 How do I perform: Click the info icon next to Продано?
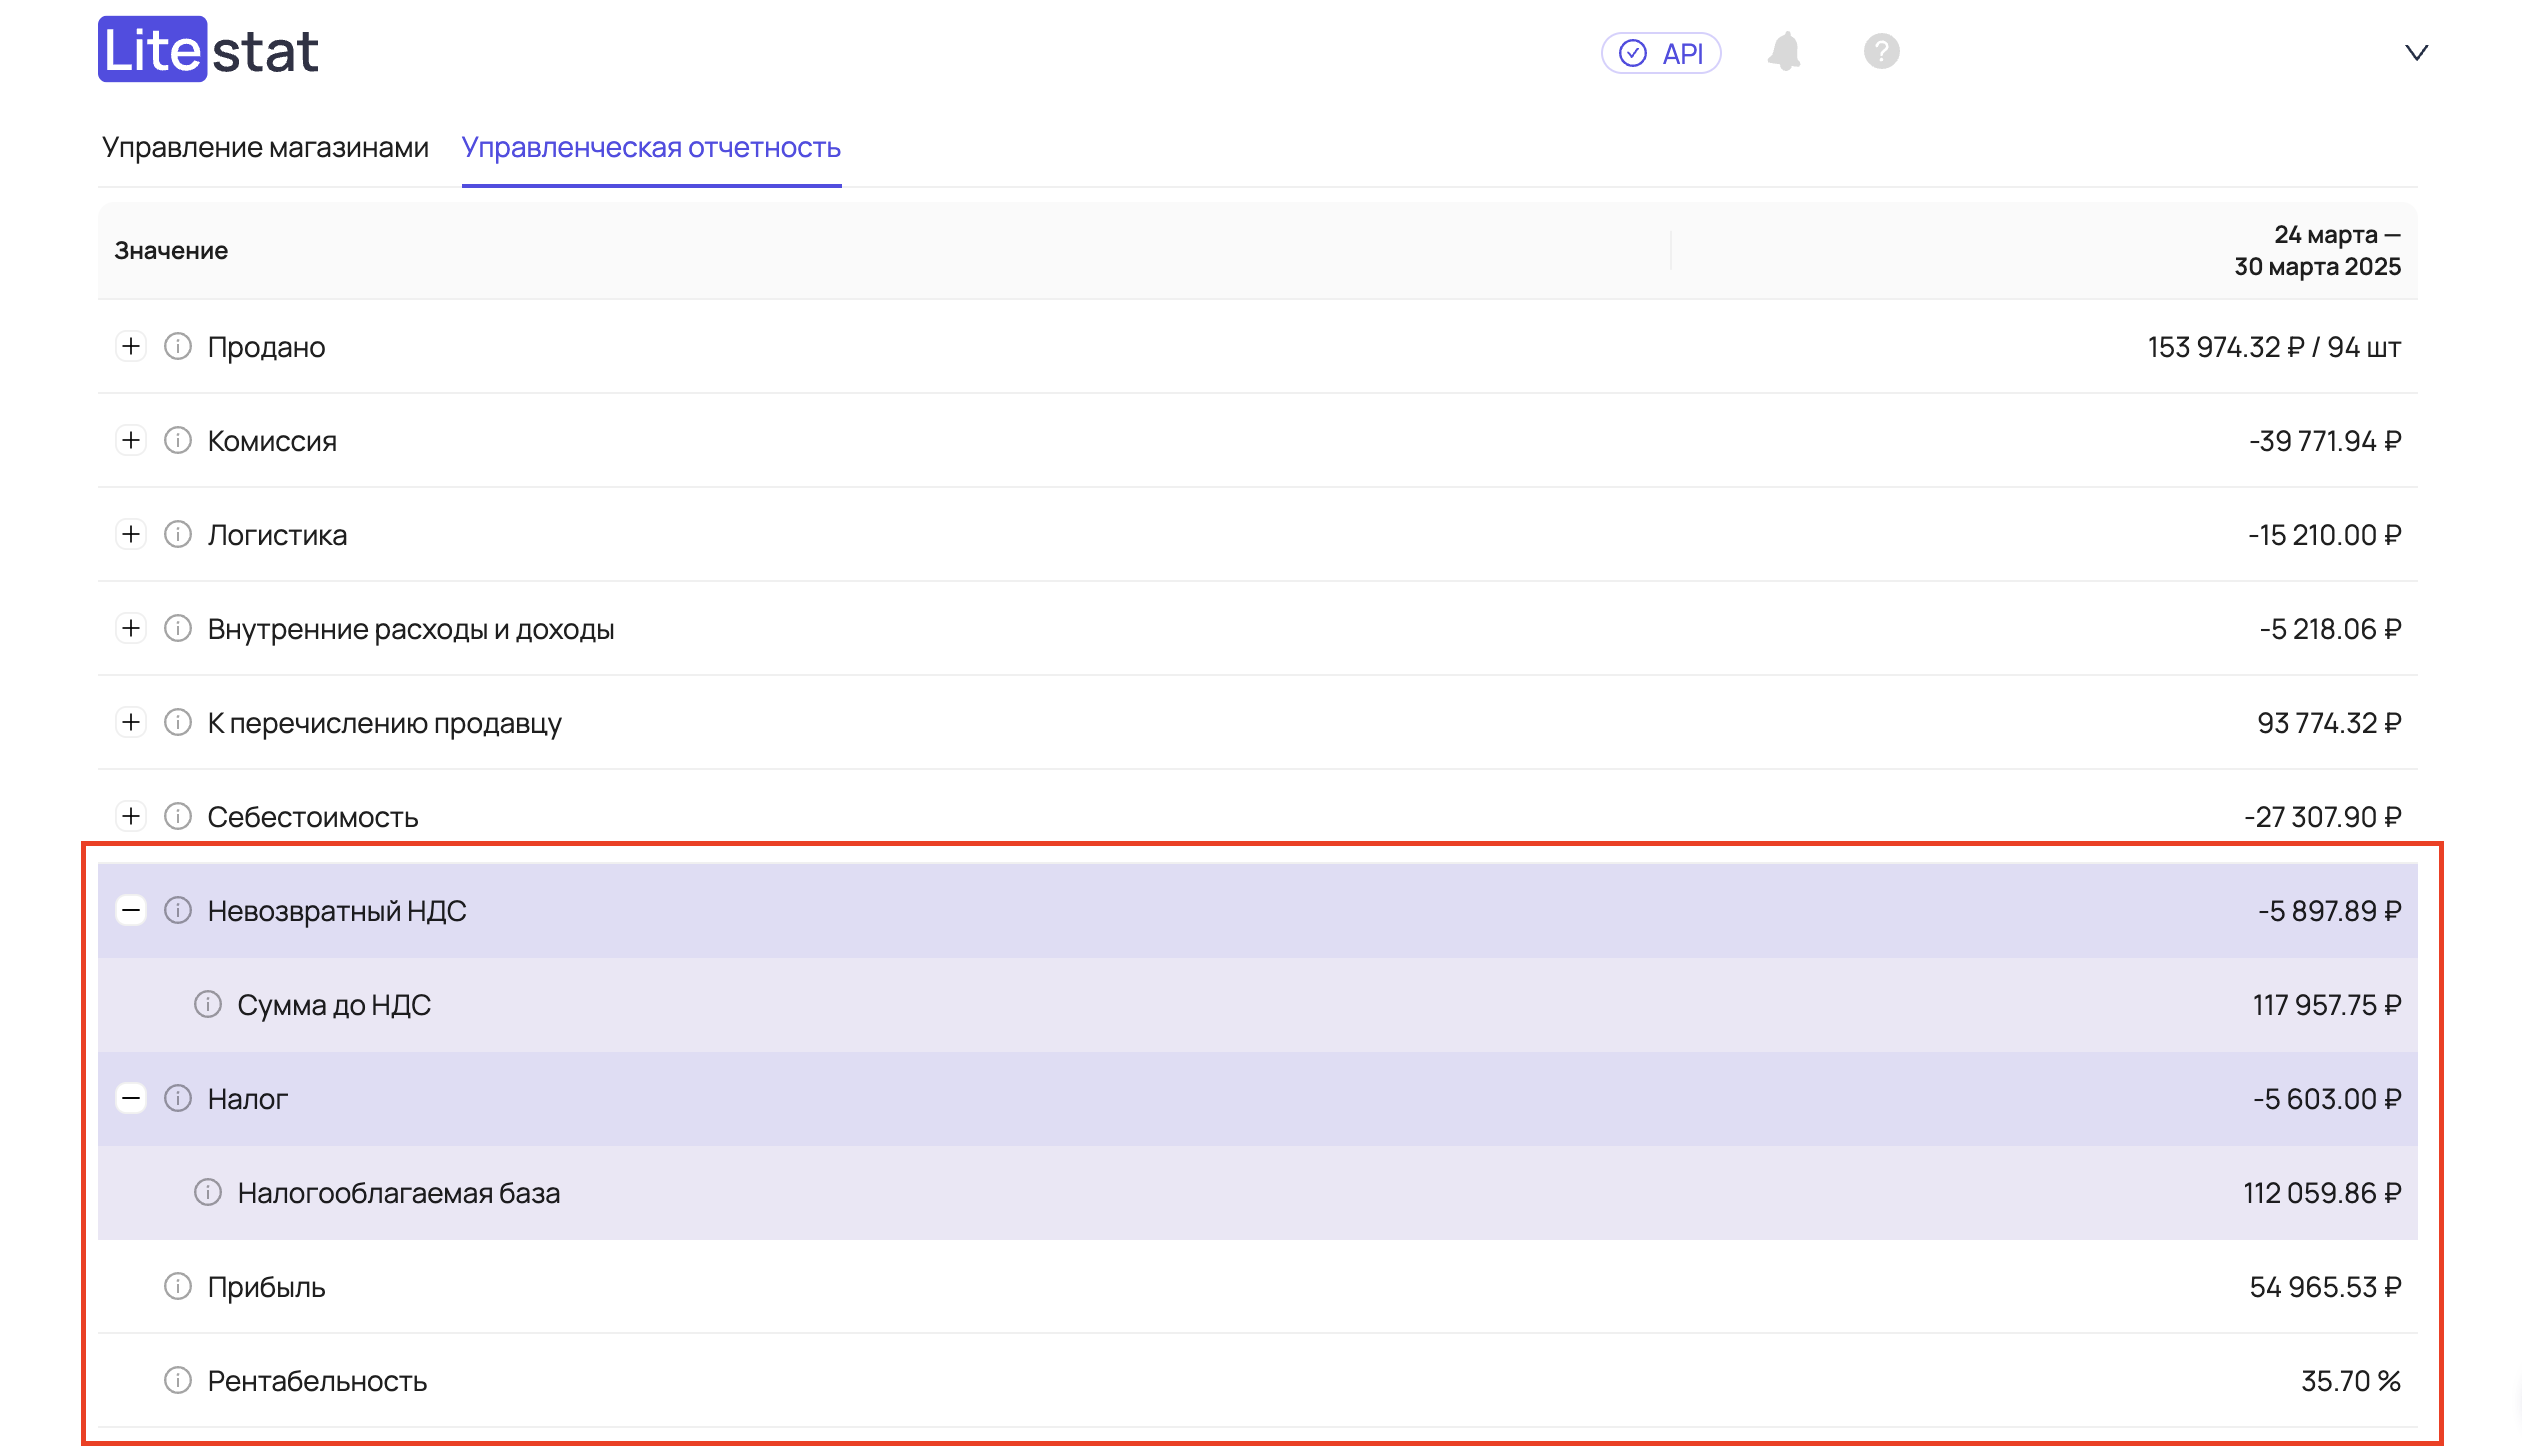pos(178,347)
